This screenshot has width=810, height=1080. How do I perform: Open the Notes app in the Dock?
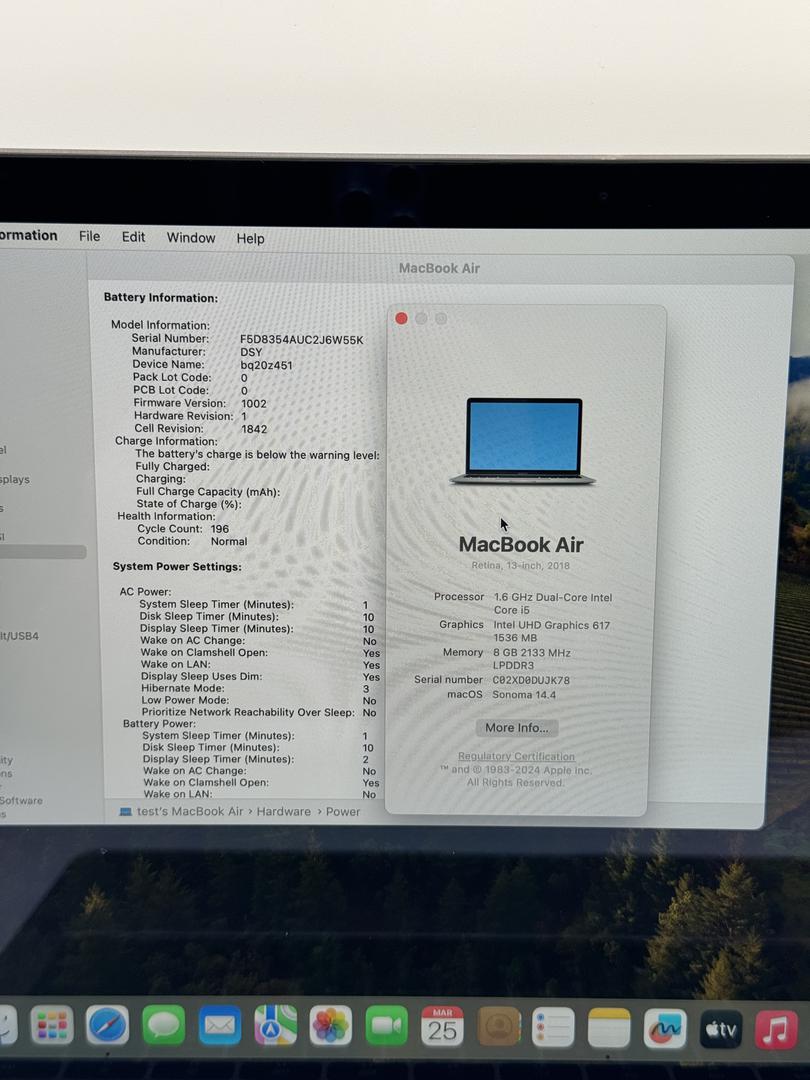click(609, 1028)
